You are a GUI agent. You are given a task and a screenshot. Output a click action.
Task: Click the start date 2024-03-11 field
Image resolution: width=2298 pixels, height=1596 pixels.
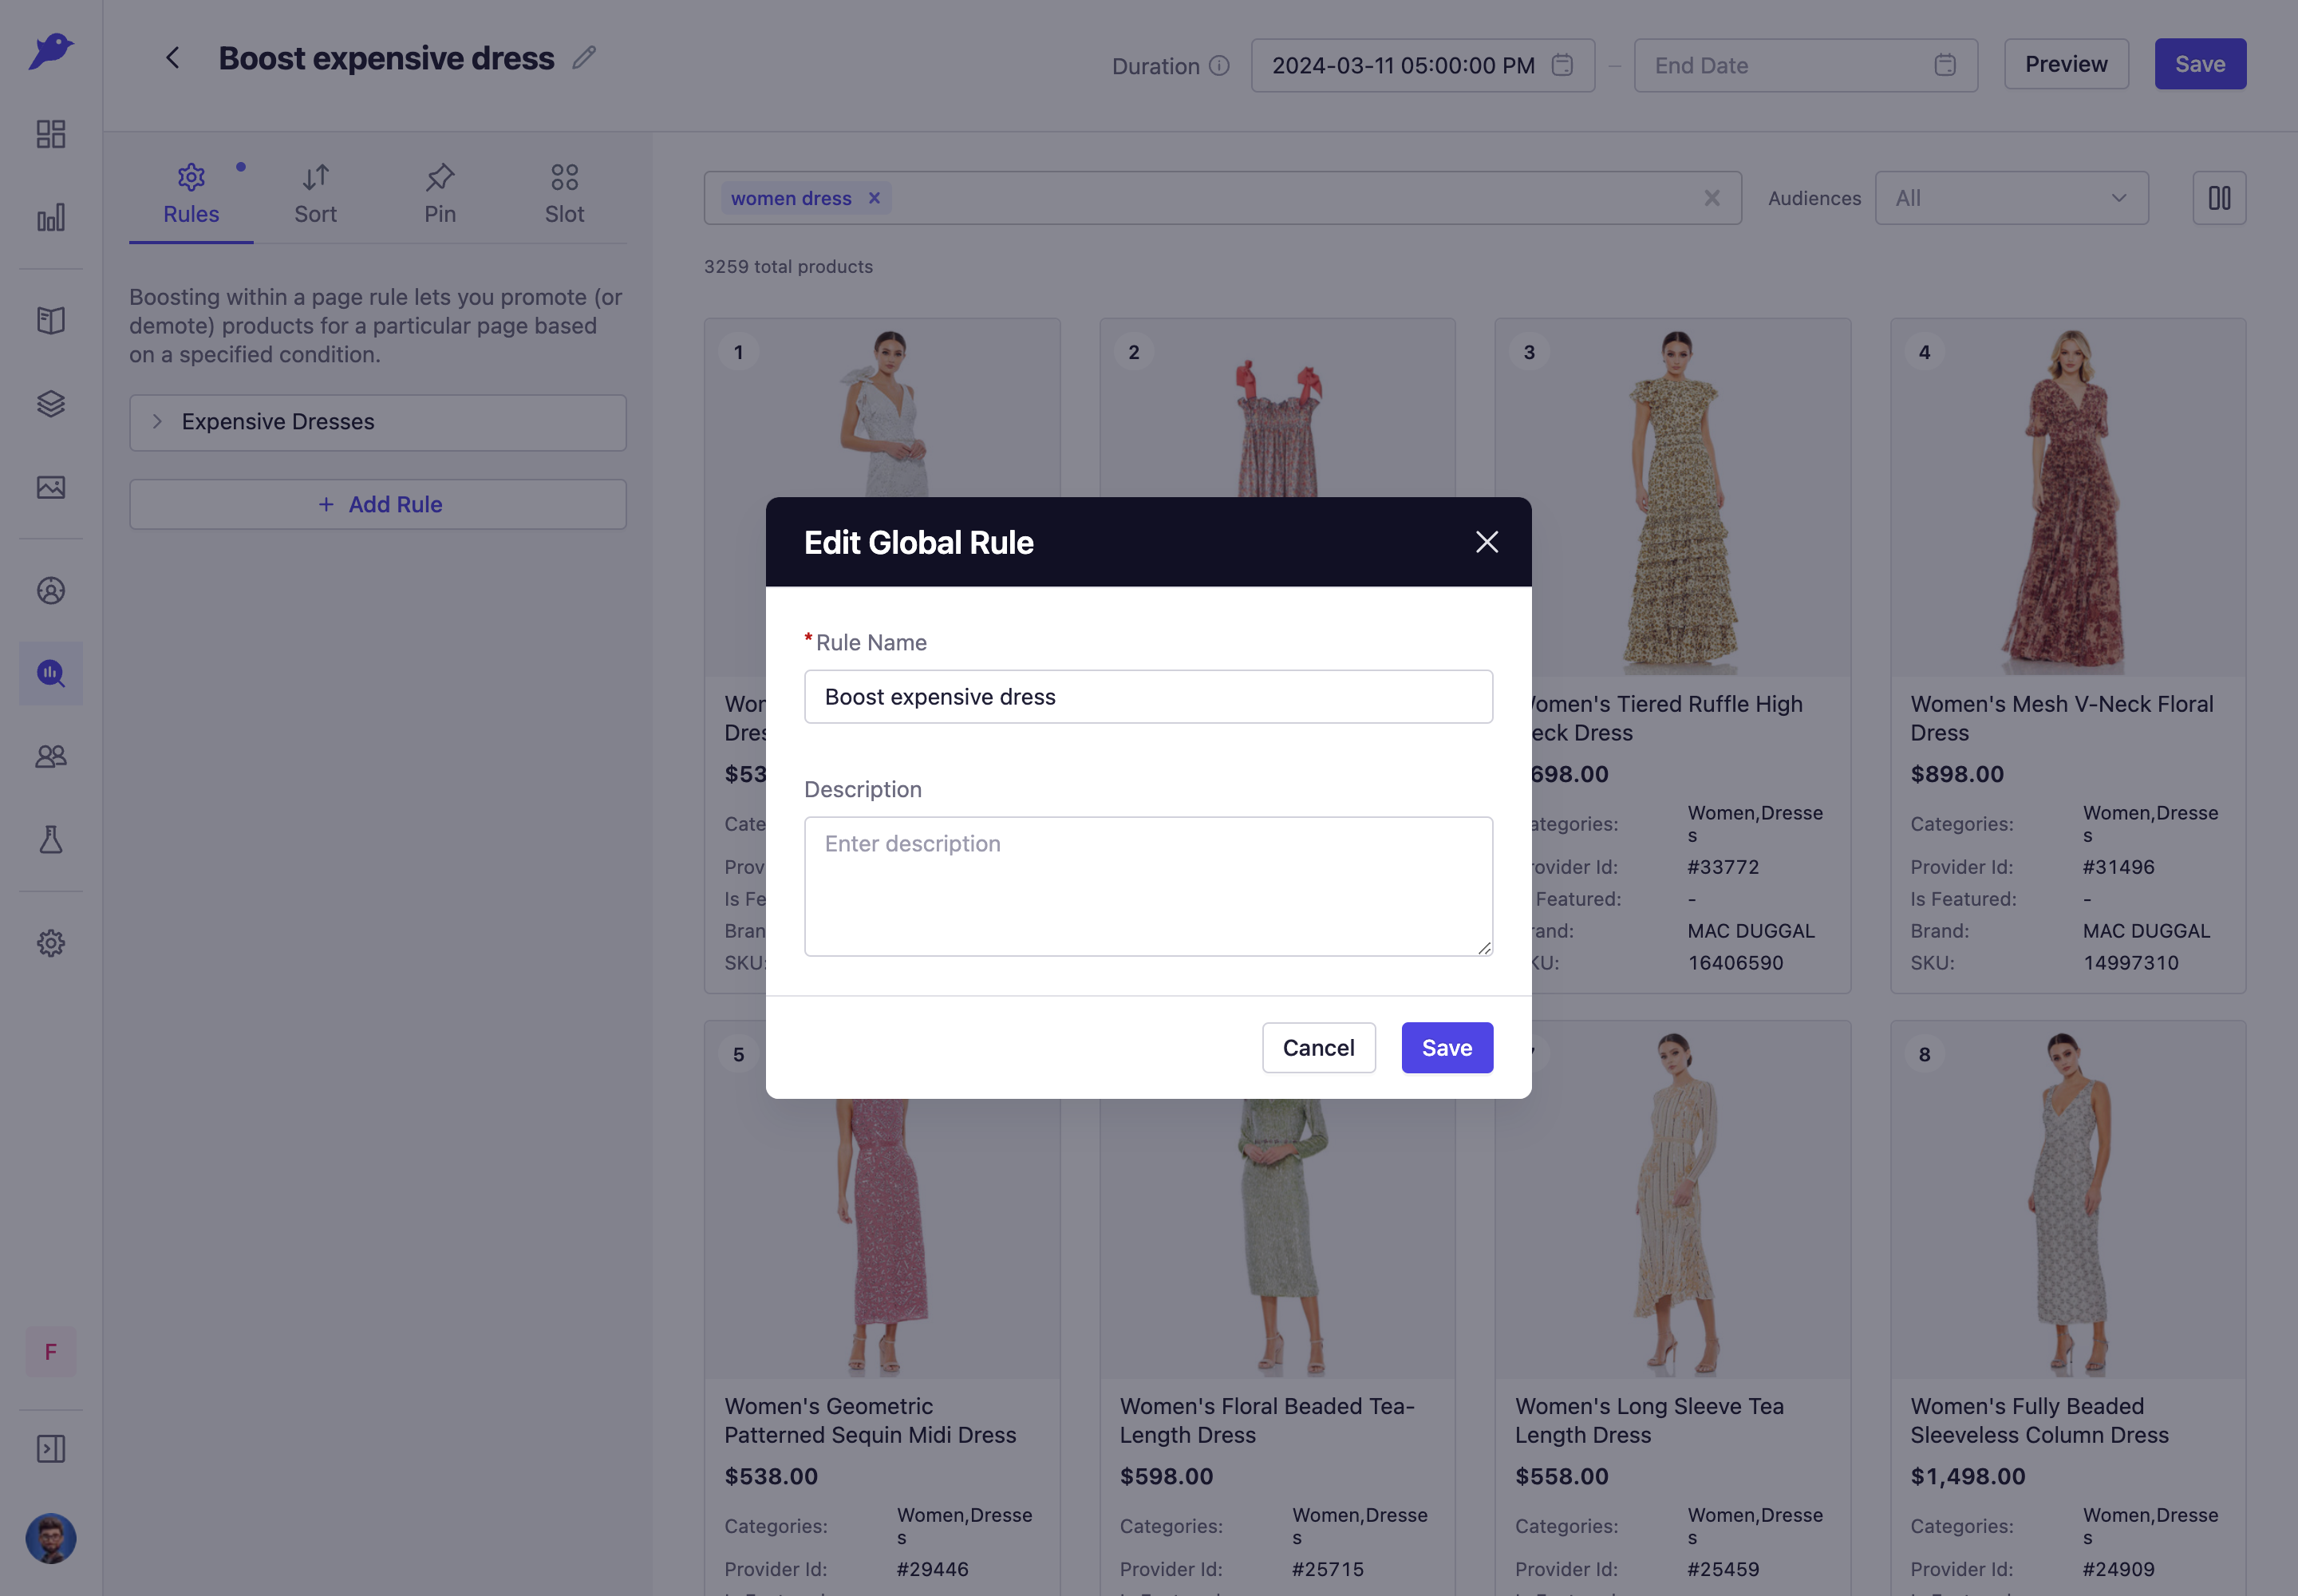pos(1422,65)
